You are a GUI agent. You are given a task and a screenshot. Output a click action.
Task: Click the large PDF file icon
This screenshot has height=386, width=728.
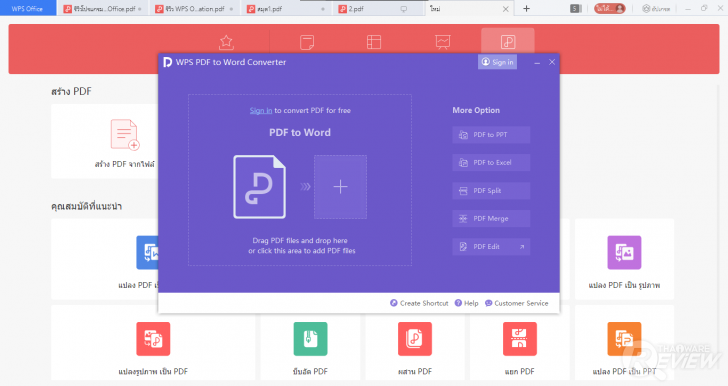(x=260, y=187)
